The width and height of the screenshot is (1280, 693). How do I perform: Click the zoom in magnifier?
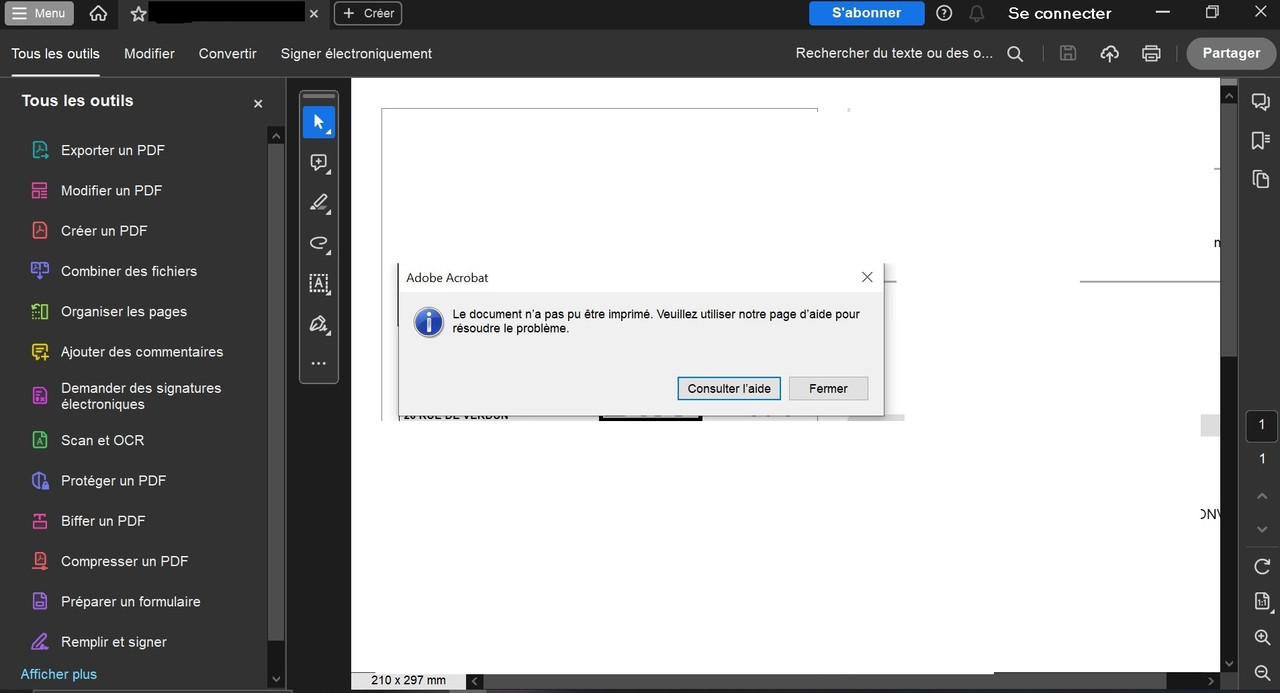tap(1261, 638)
